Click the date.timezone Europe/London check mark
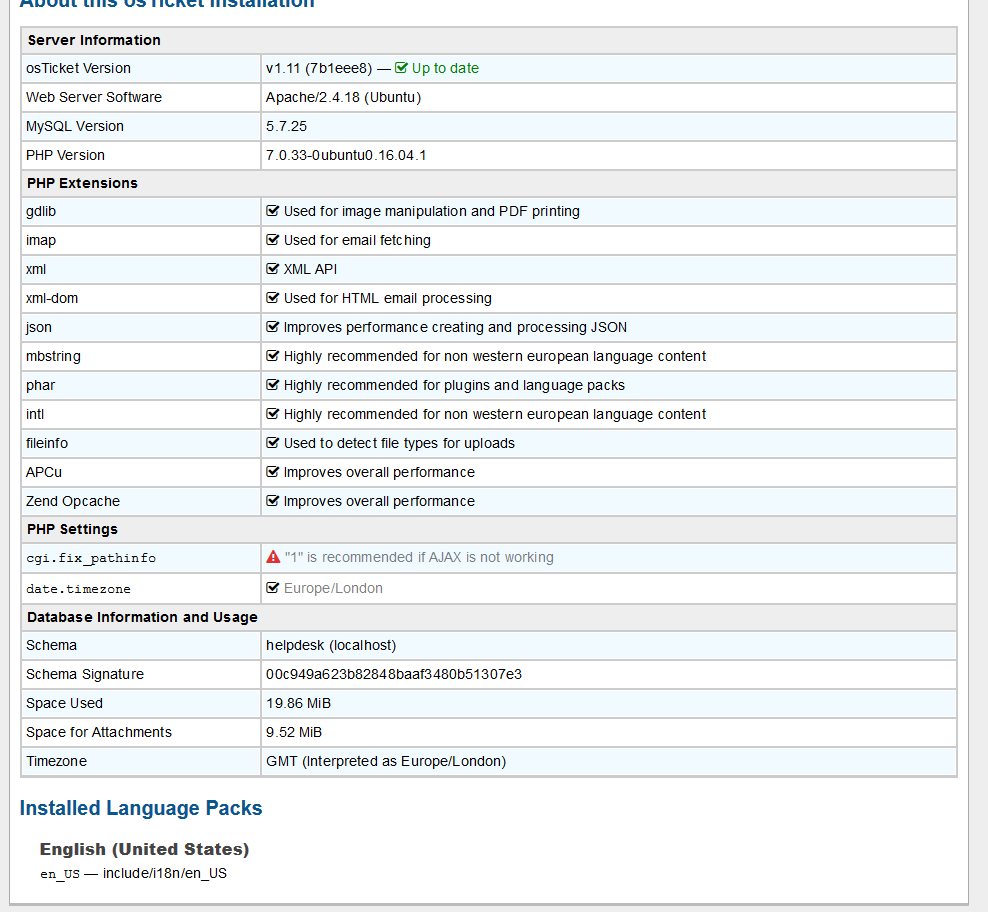 pos(272,588)
